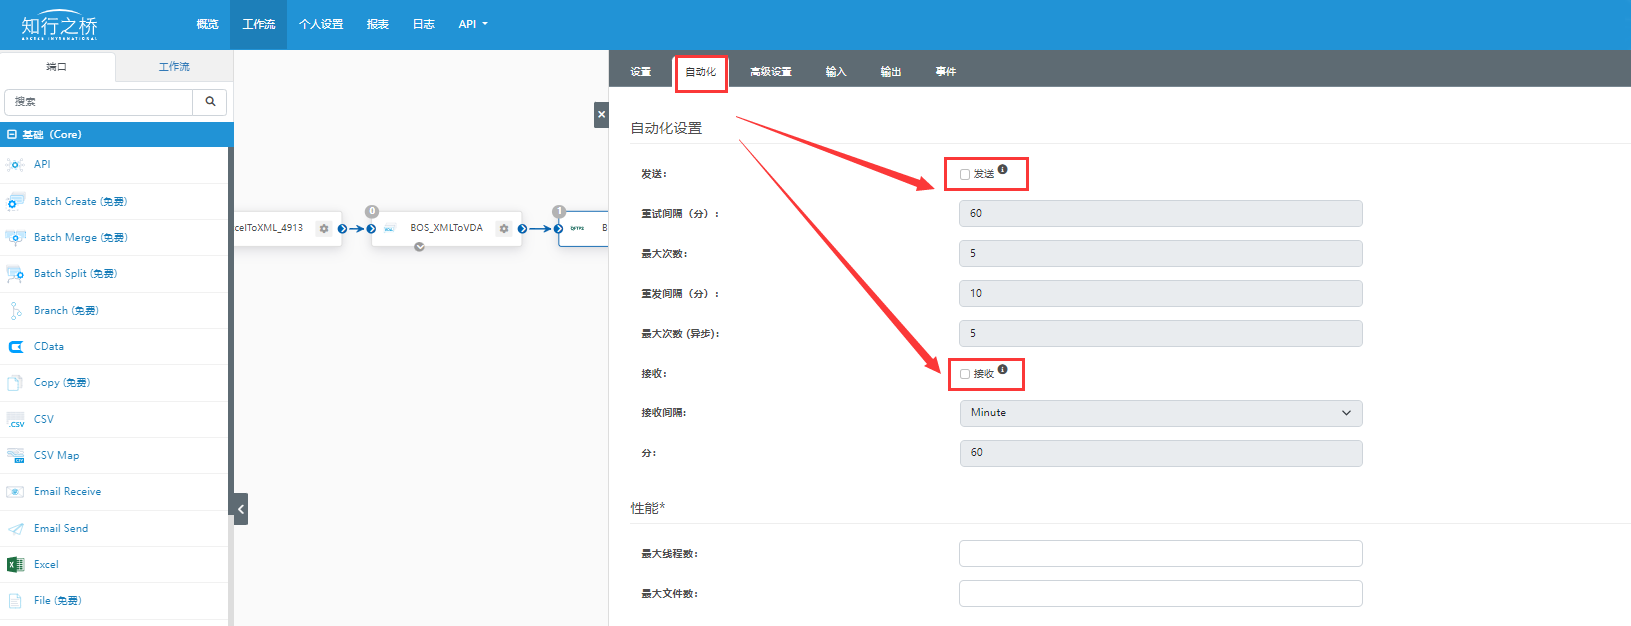Viewport: 1631px width, 626px height.
Task: Close the settings panel with X button
Action: tap(601, 115)
